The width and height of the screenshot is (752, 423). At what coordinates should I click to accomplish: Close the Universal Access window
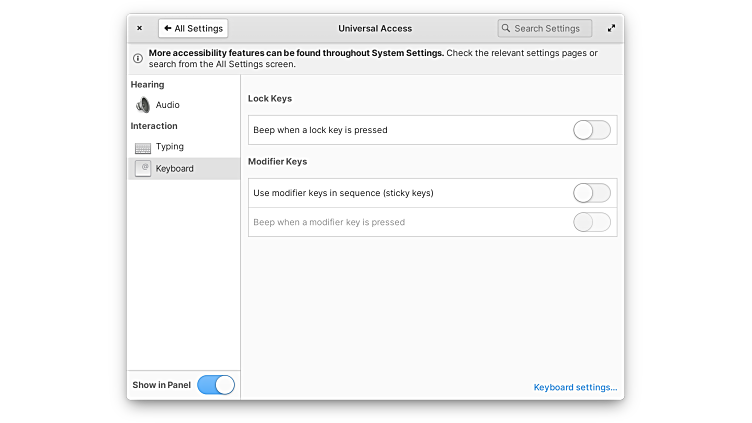click(x=139, y=29)
